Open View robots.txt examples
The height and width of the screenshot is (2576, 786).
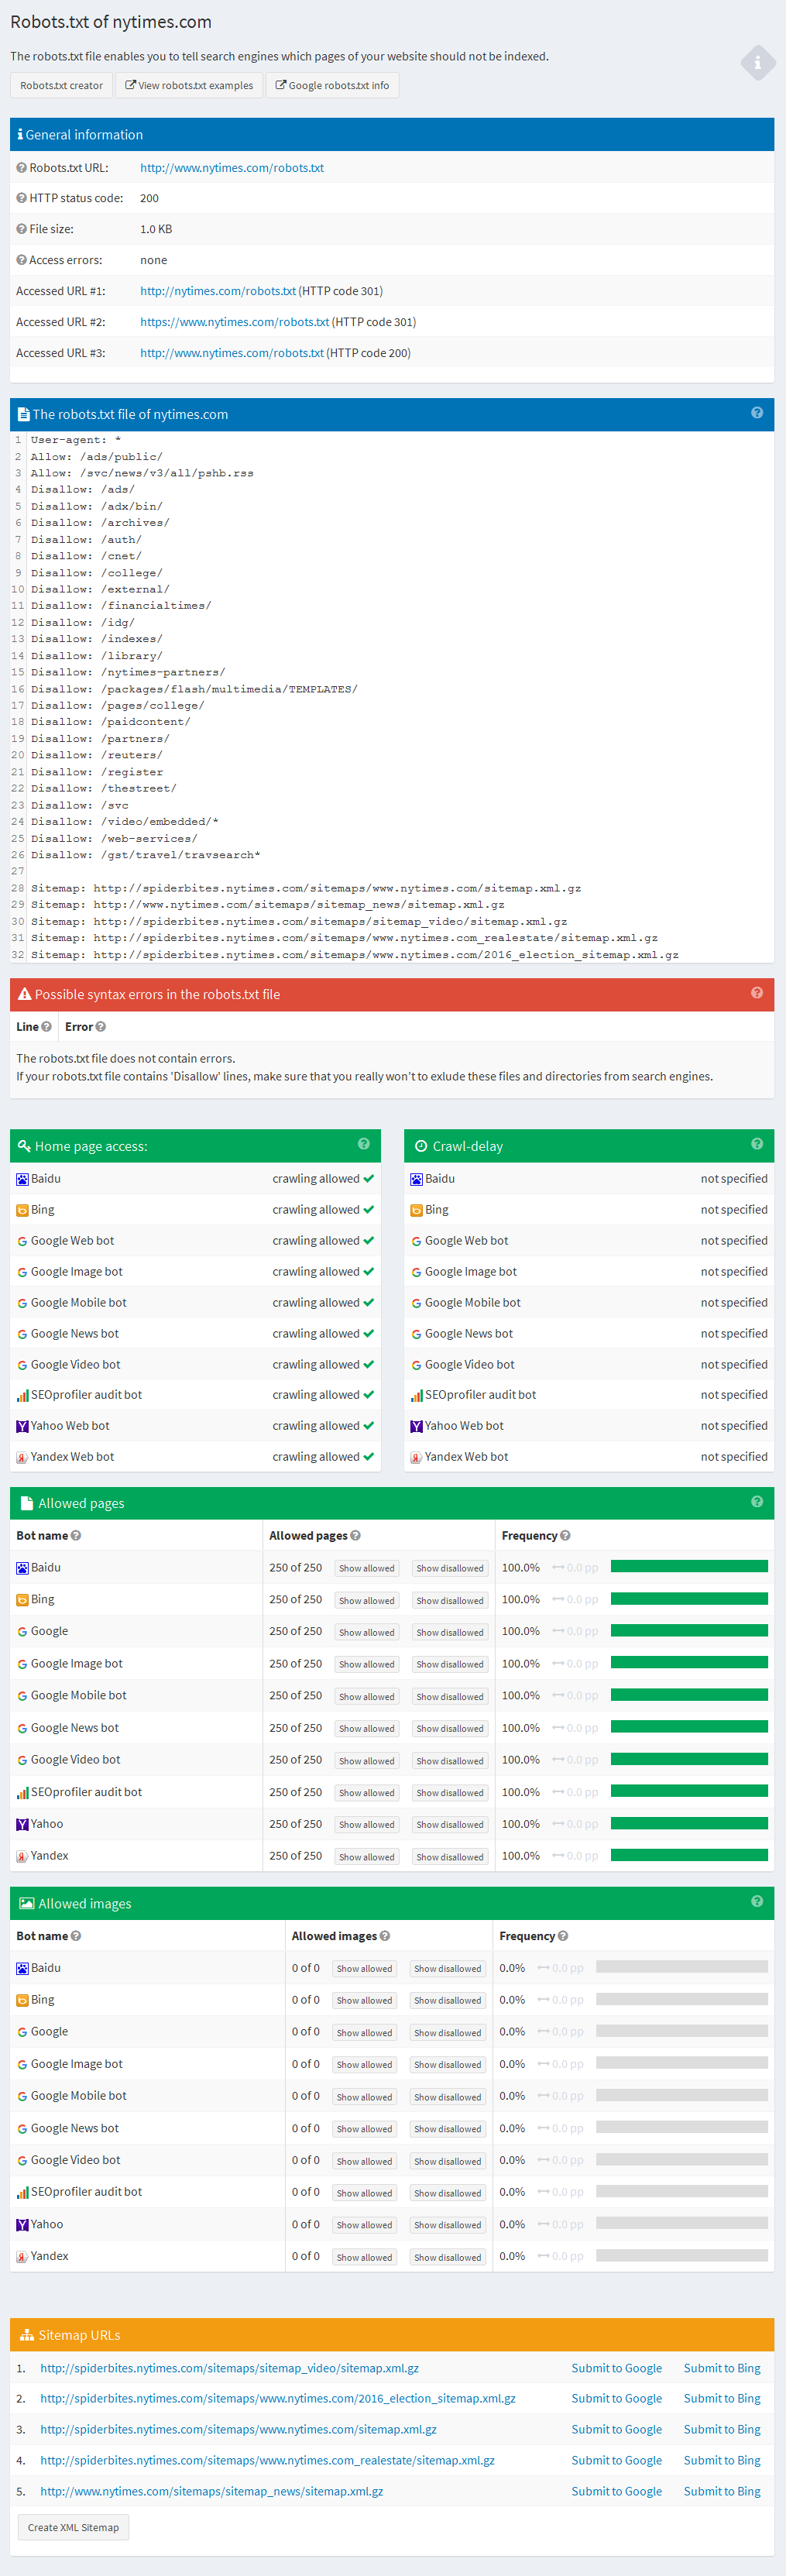point(189,86)
